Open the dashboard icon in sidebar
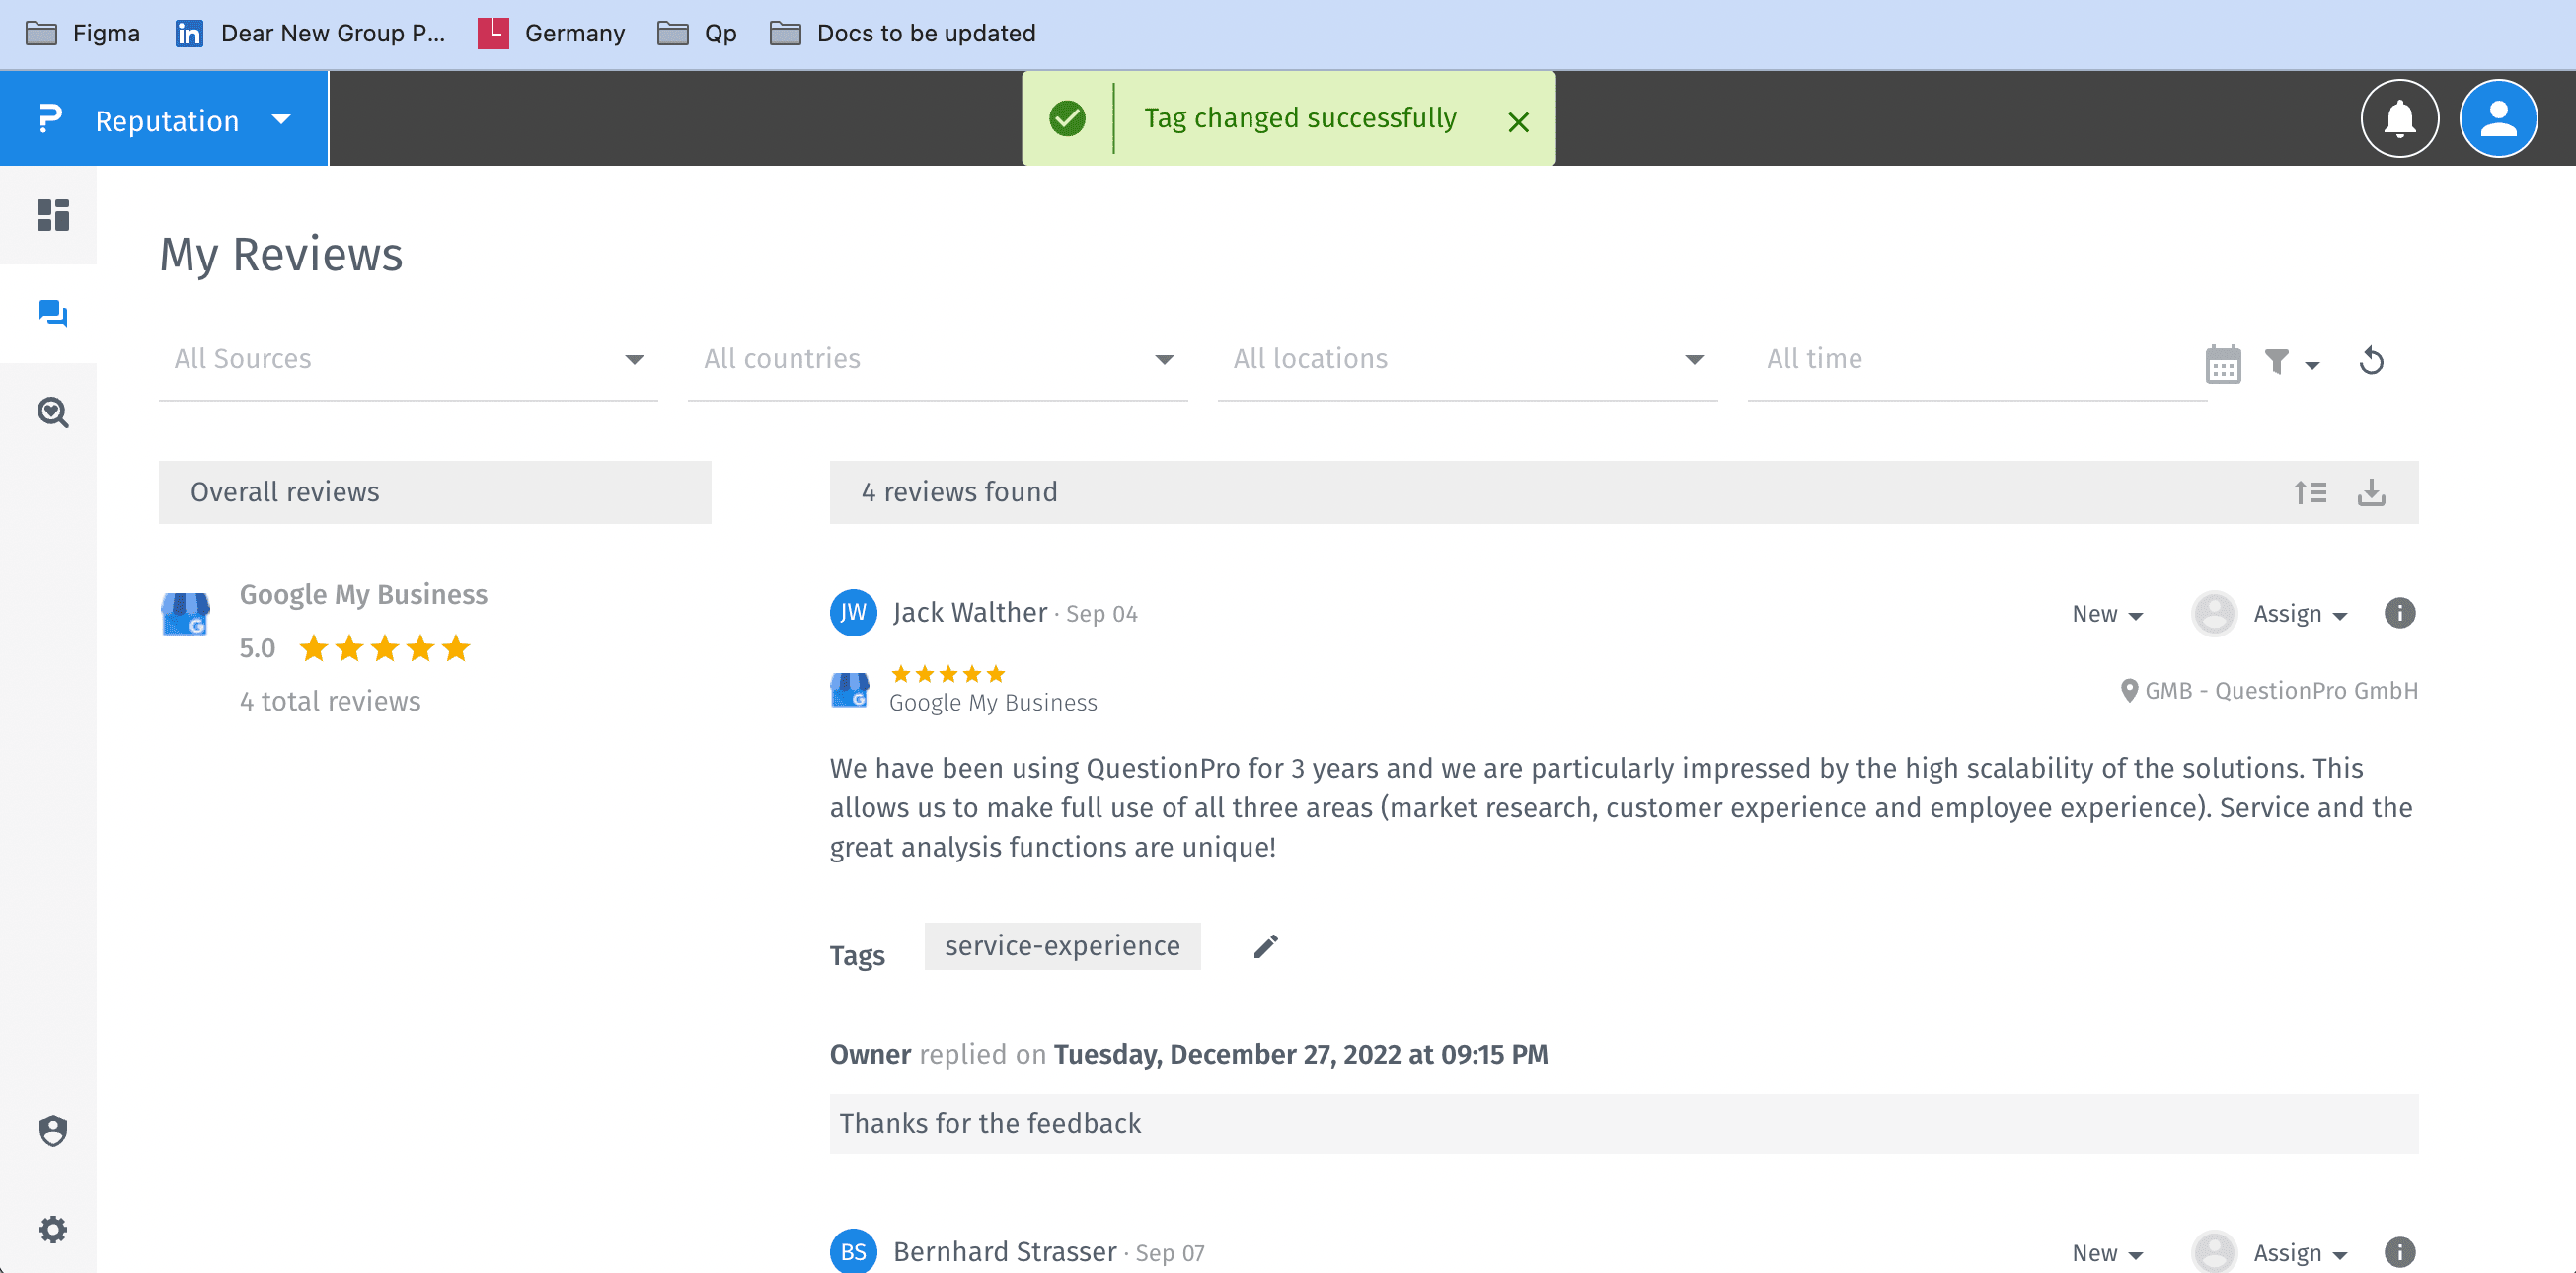2576x1273 pixels. coord(52,215)
